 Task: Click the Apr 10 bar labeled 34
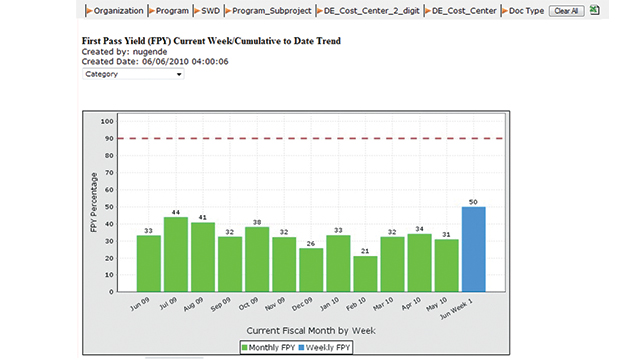click(x=420, y=263)
